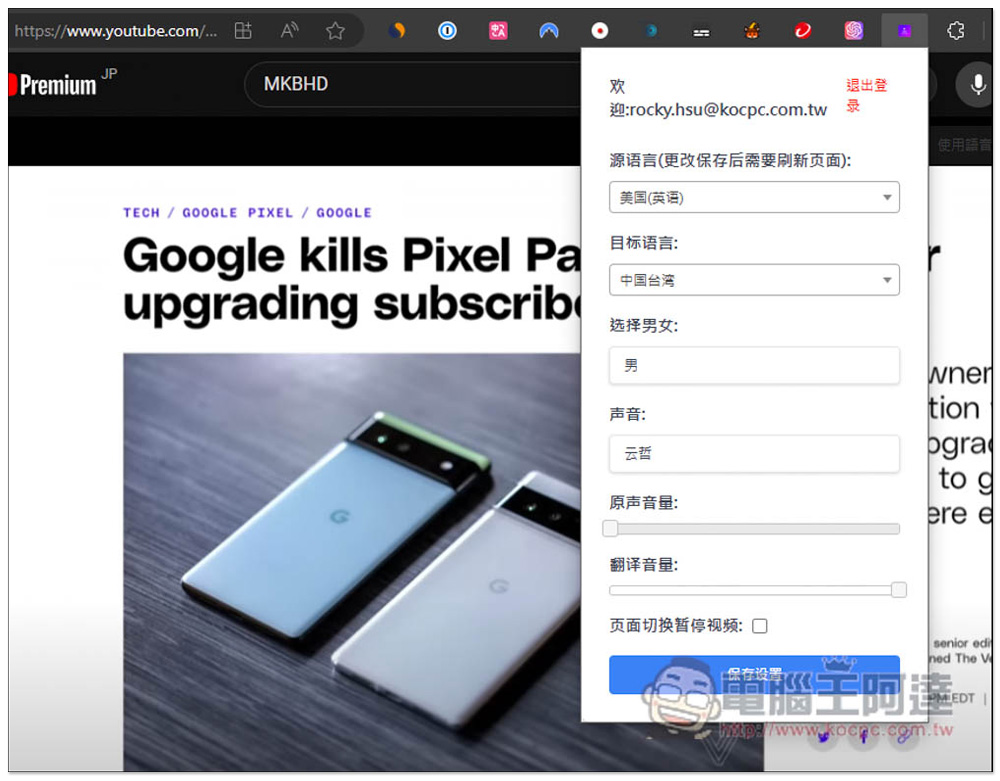Click the Google kills Pixel Pass headline
The image size is (1000, 781).
click(352, 279)
